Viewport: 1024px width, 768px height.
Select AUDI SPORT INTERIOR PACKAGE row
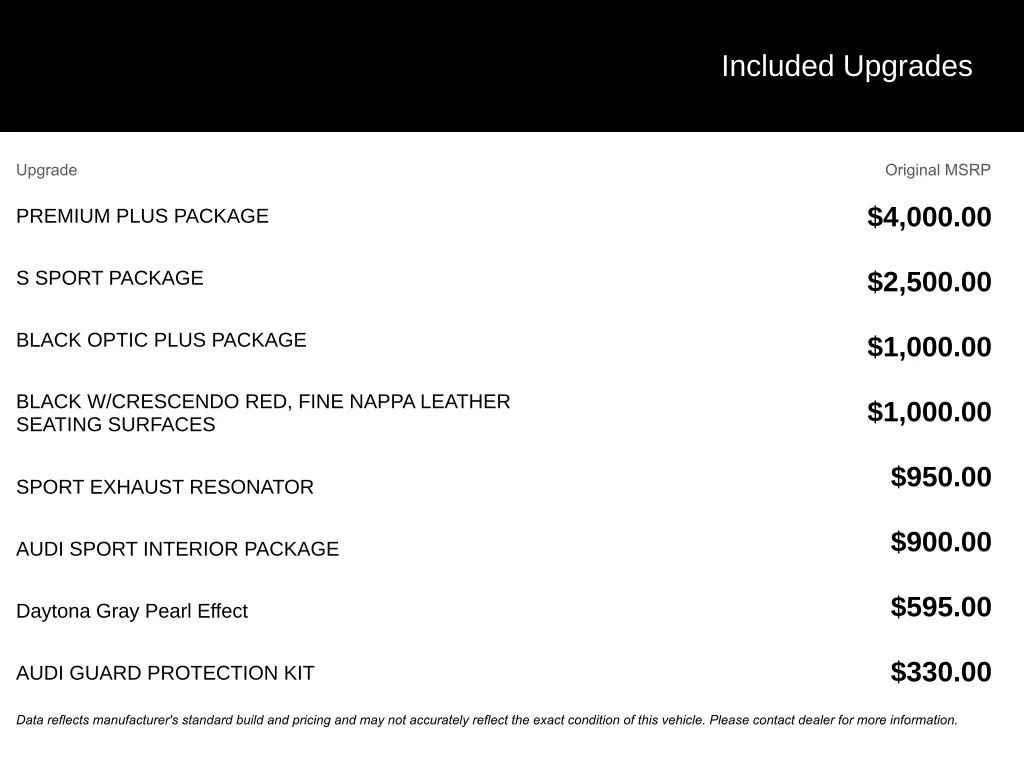[x=178, y=549]
